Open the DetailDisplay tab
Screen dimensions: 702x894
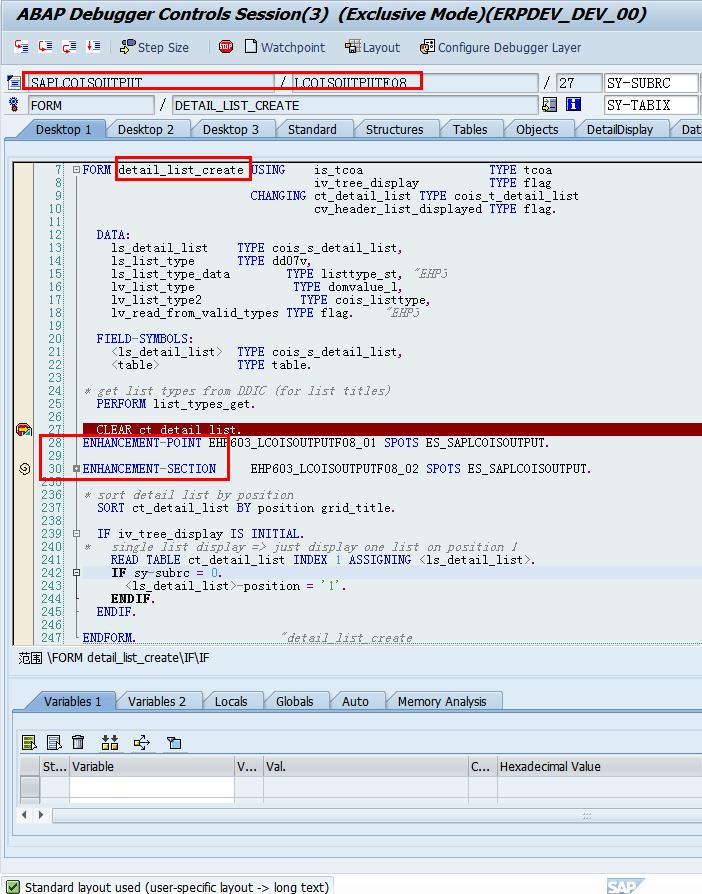[619, 129]
